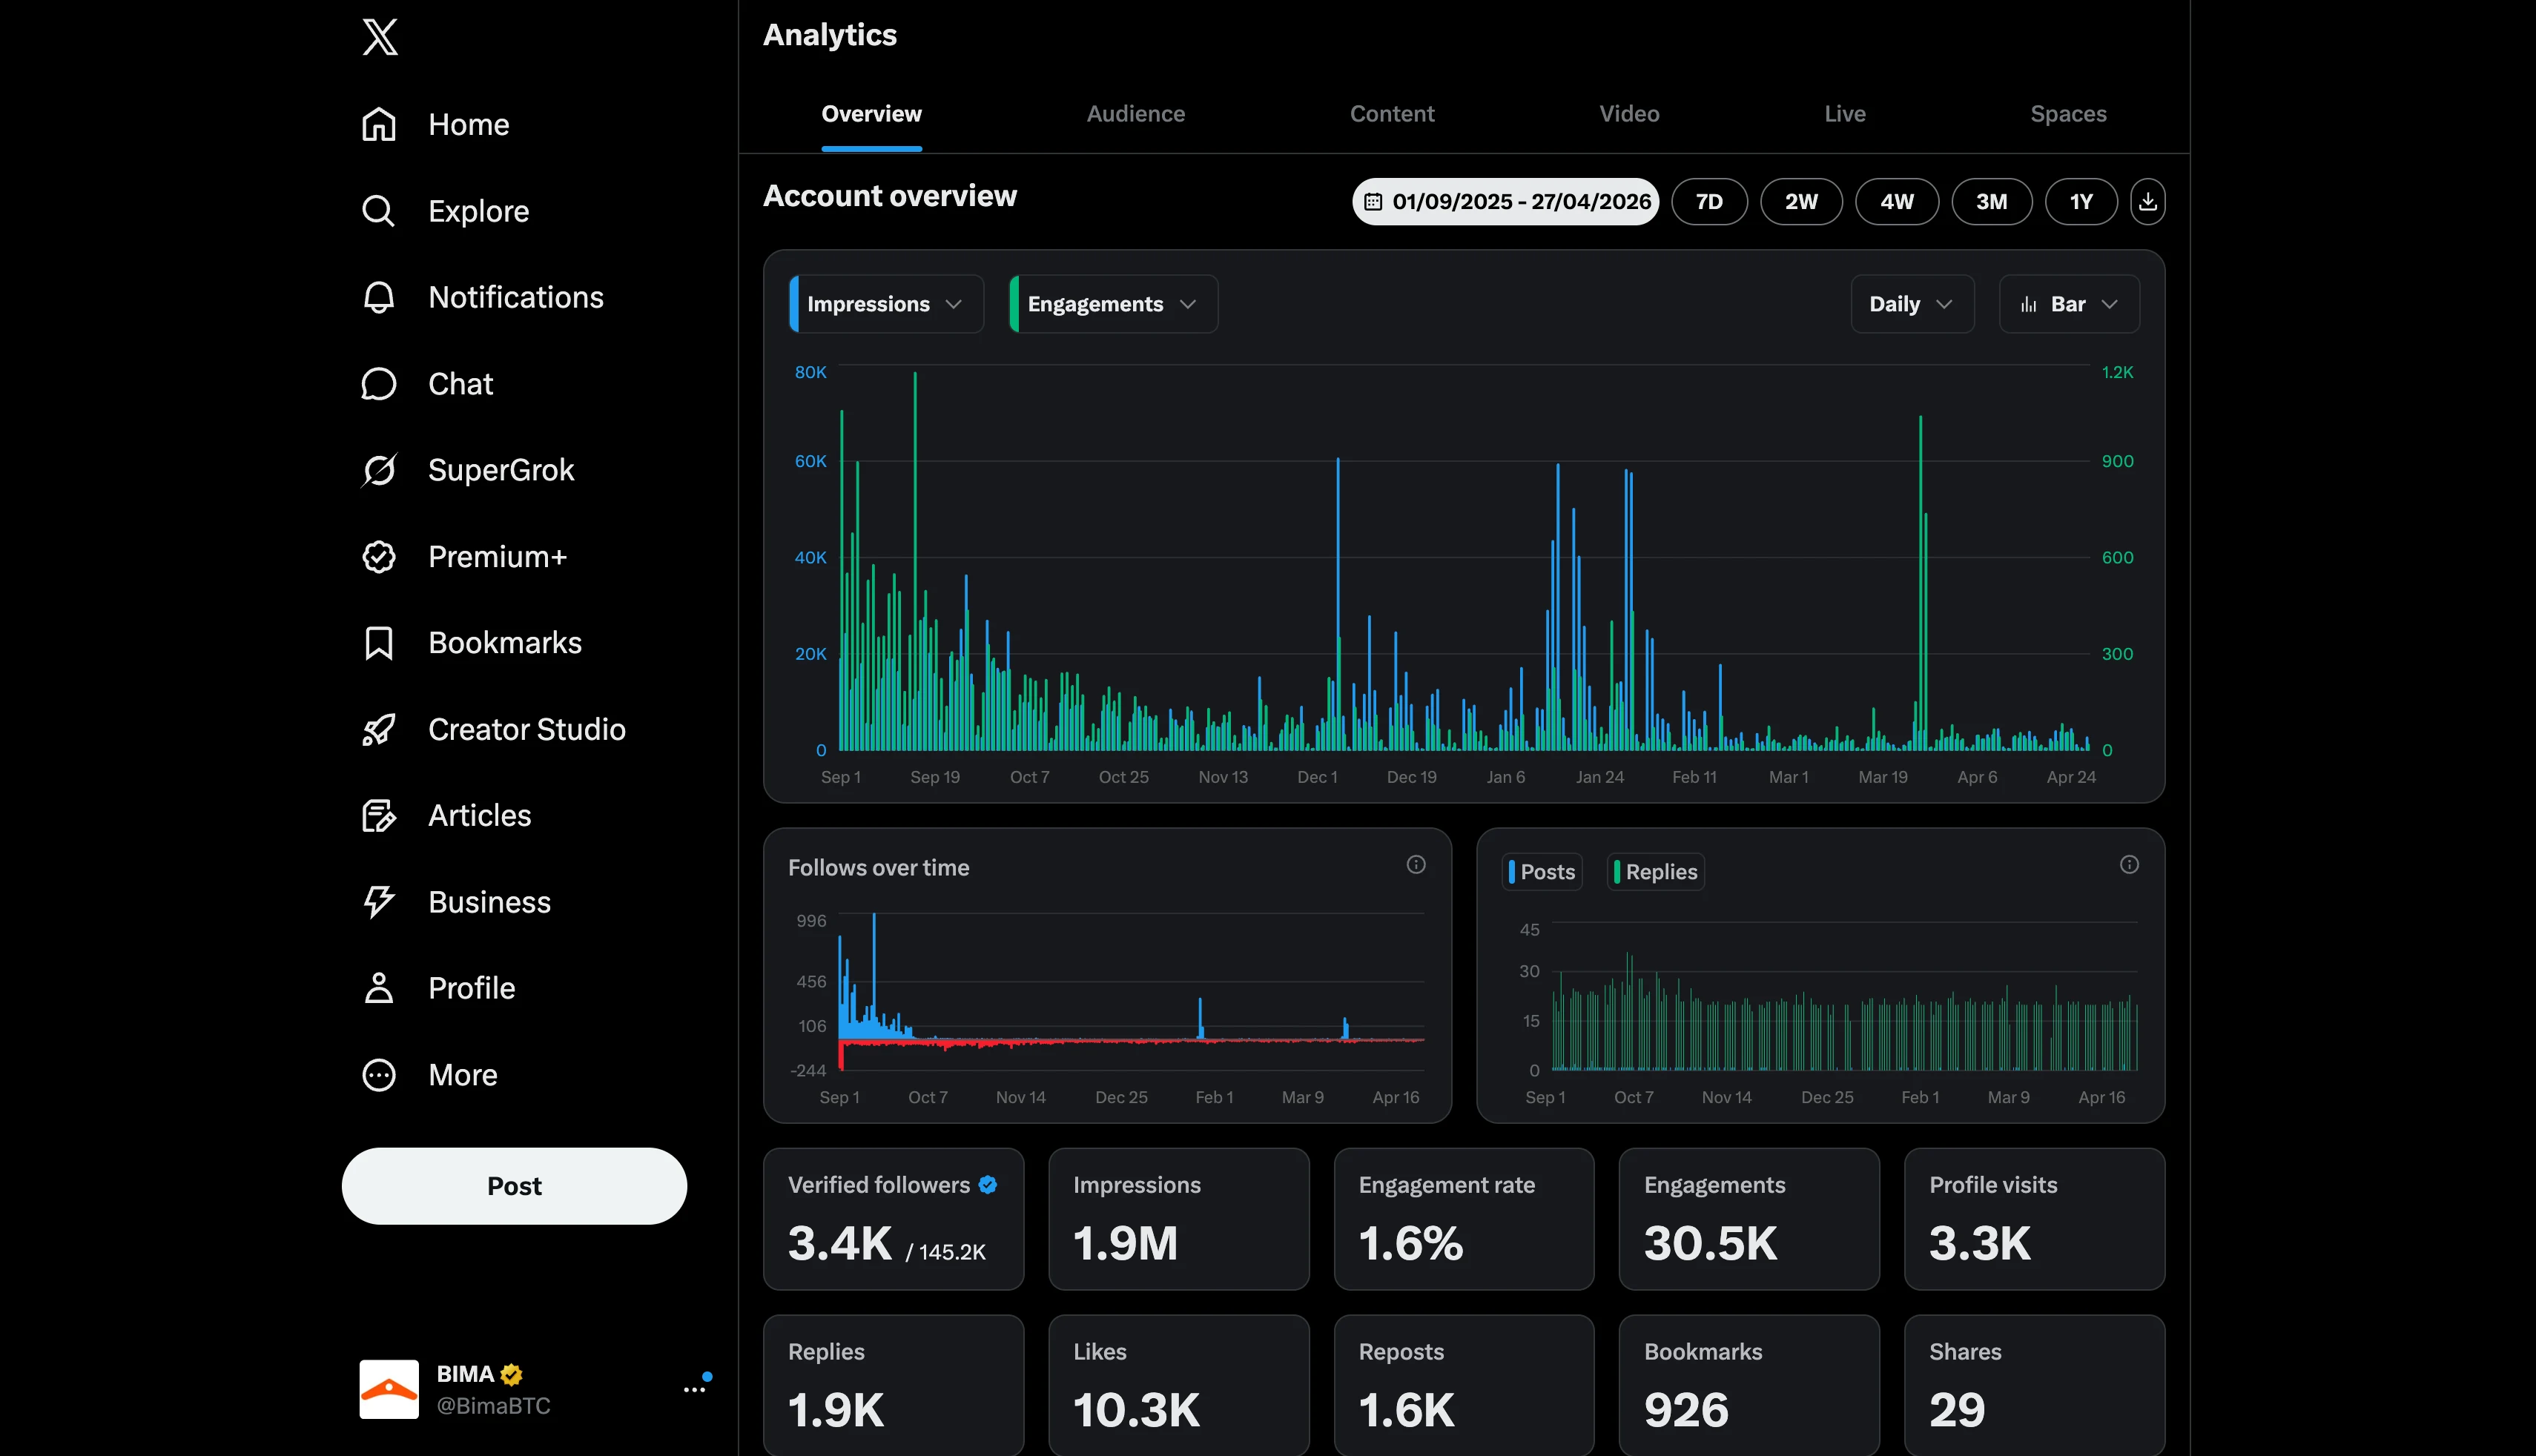Click bar chart icon in Bar selector
The image size is (2536, 1456).
pos(2028,304)
